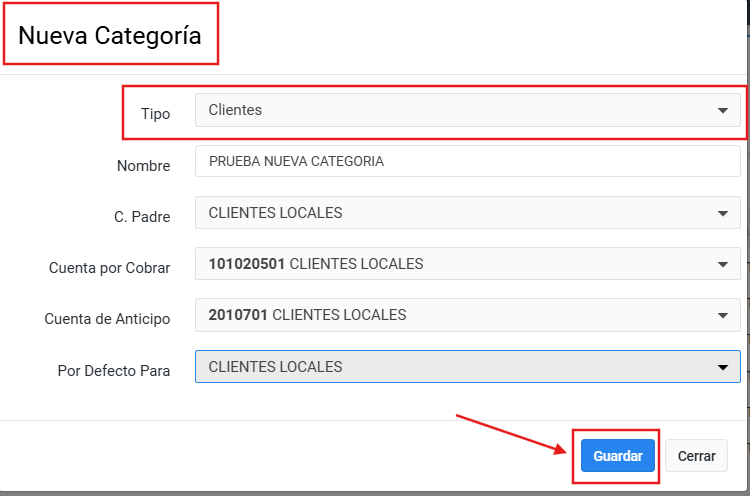Click the Cuenta de Anticipo label
Viewport: 750px width, 496px height.
pyautogui.click(x=107, y=319)
